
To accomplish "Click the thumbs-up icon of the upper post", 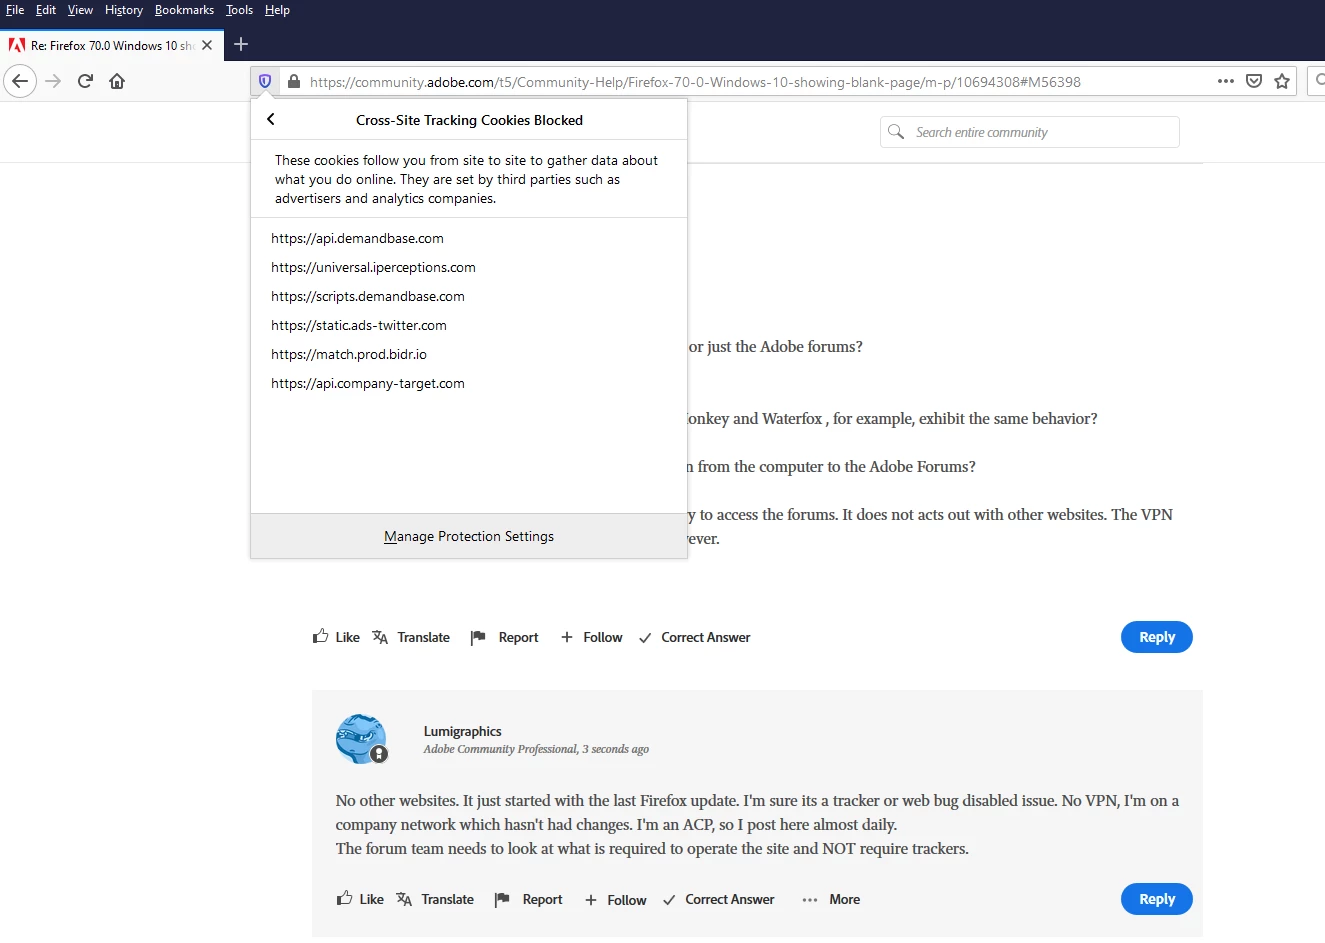I will (320, 636).
